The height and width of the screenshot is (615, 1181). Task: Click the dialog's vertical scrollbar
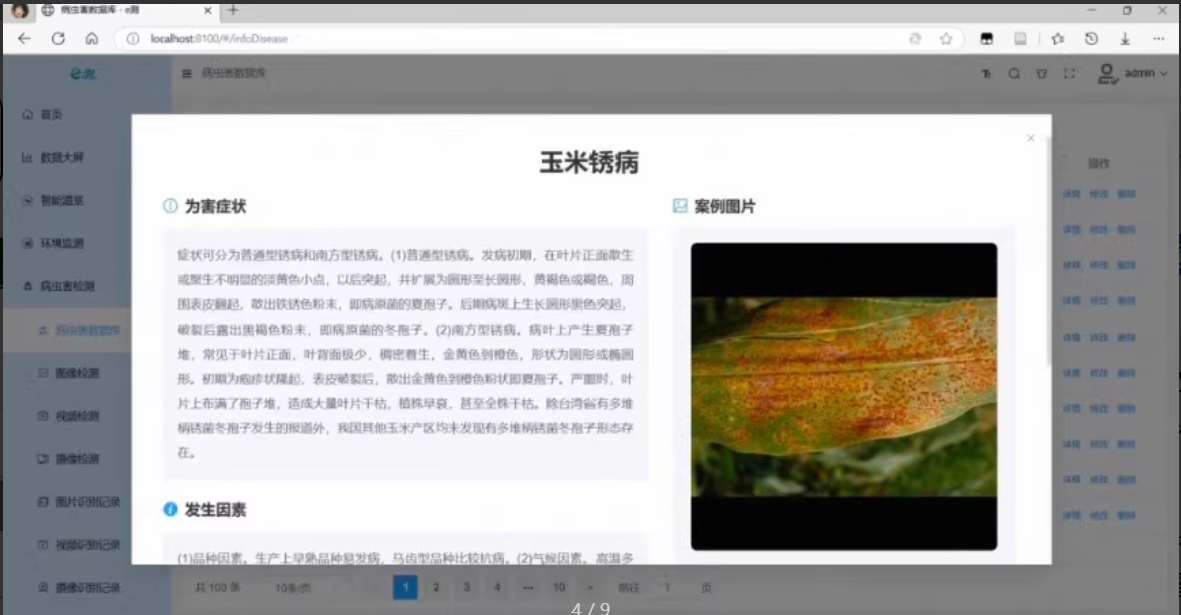pyautogui.click(x=1048, y=252)
